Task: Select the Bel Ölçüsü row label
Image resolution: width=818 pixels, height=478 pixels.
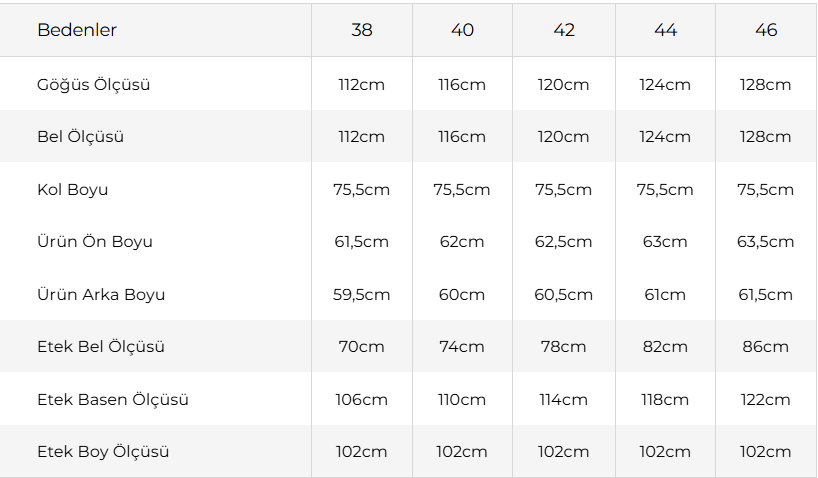Action: click(81, 137)
